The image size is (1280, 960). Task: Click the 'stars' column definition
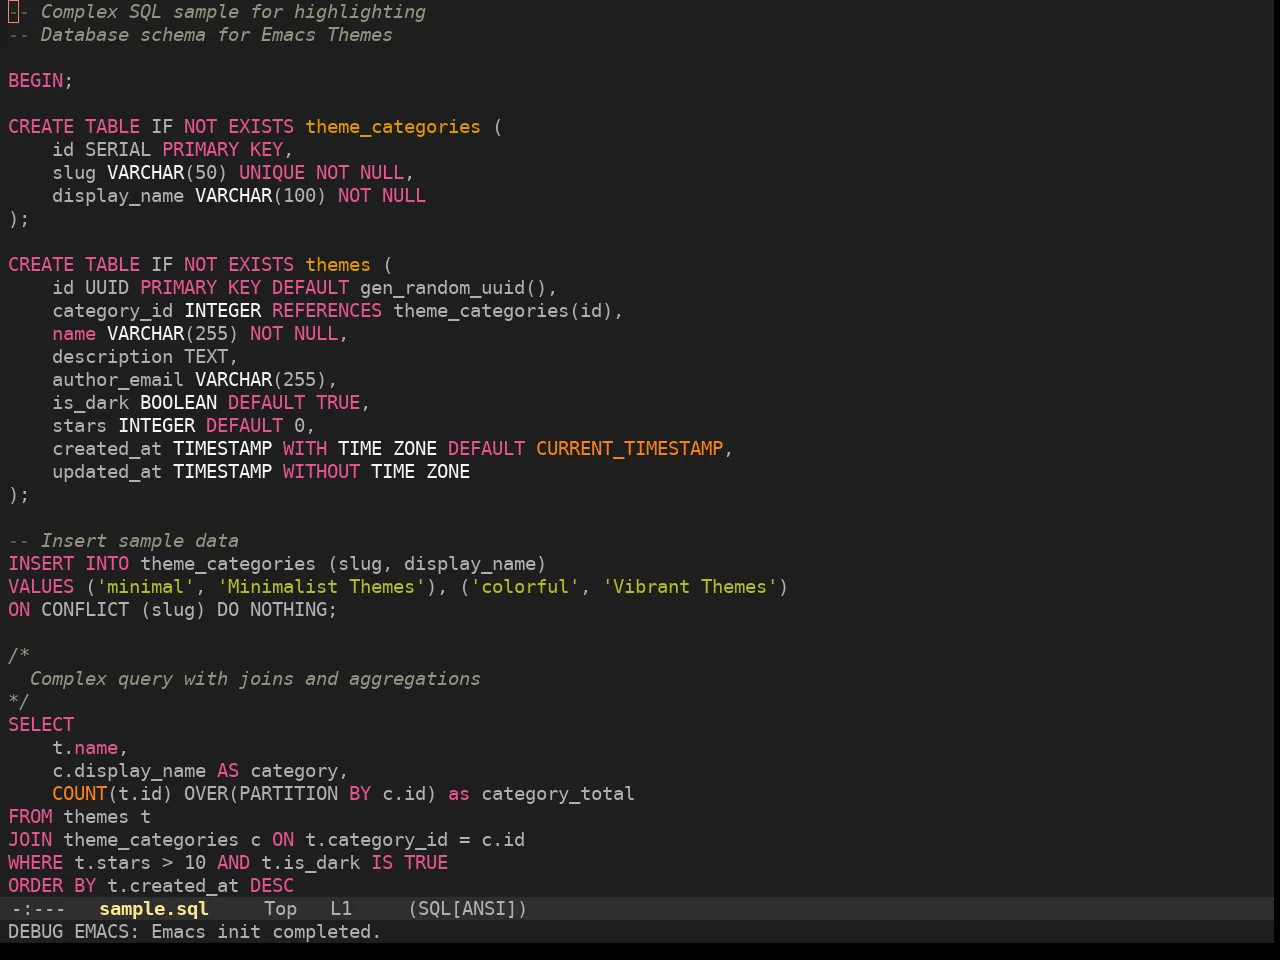pyautogui.click(x=183, y=426)
